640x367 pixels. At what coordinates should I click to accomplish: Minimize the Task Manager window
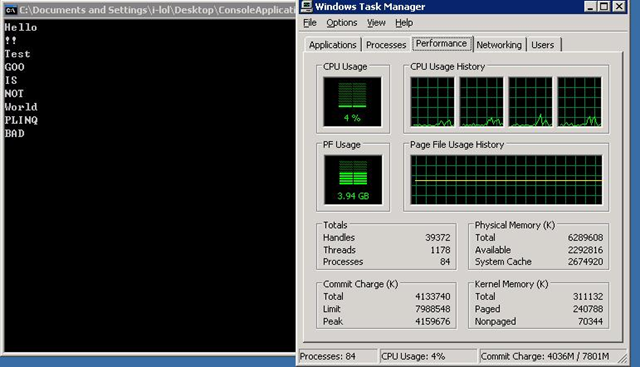tap(590, 7)
